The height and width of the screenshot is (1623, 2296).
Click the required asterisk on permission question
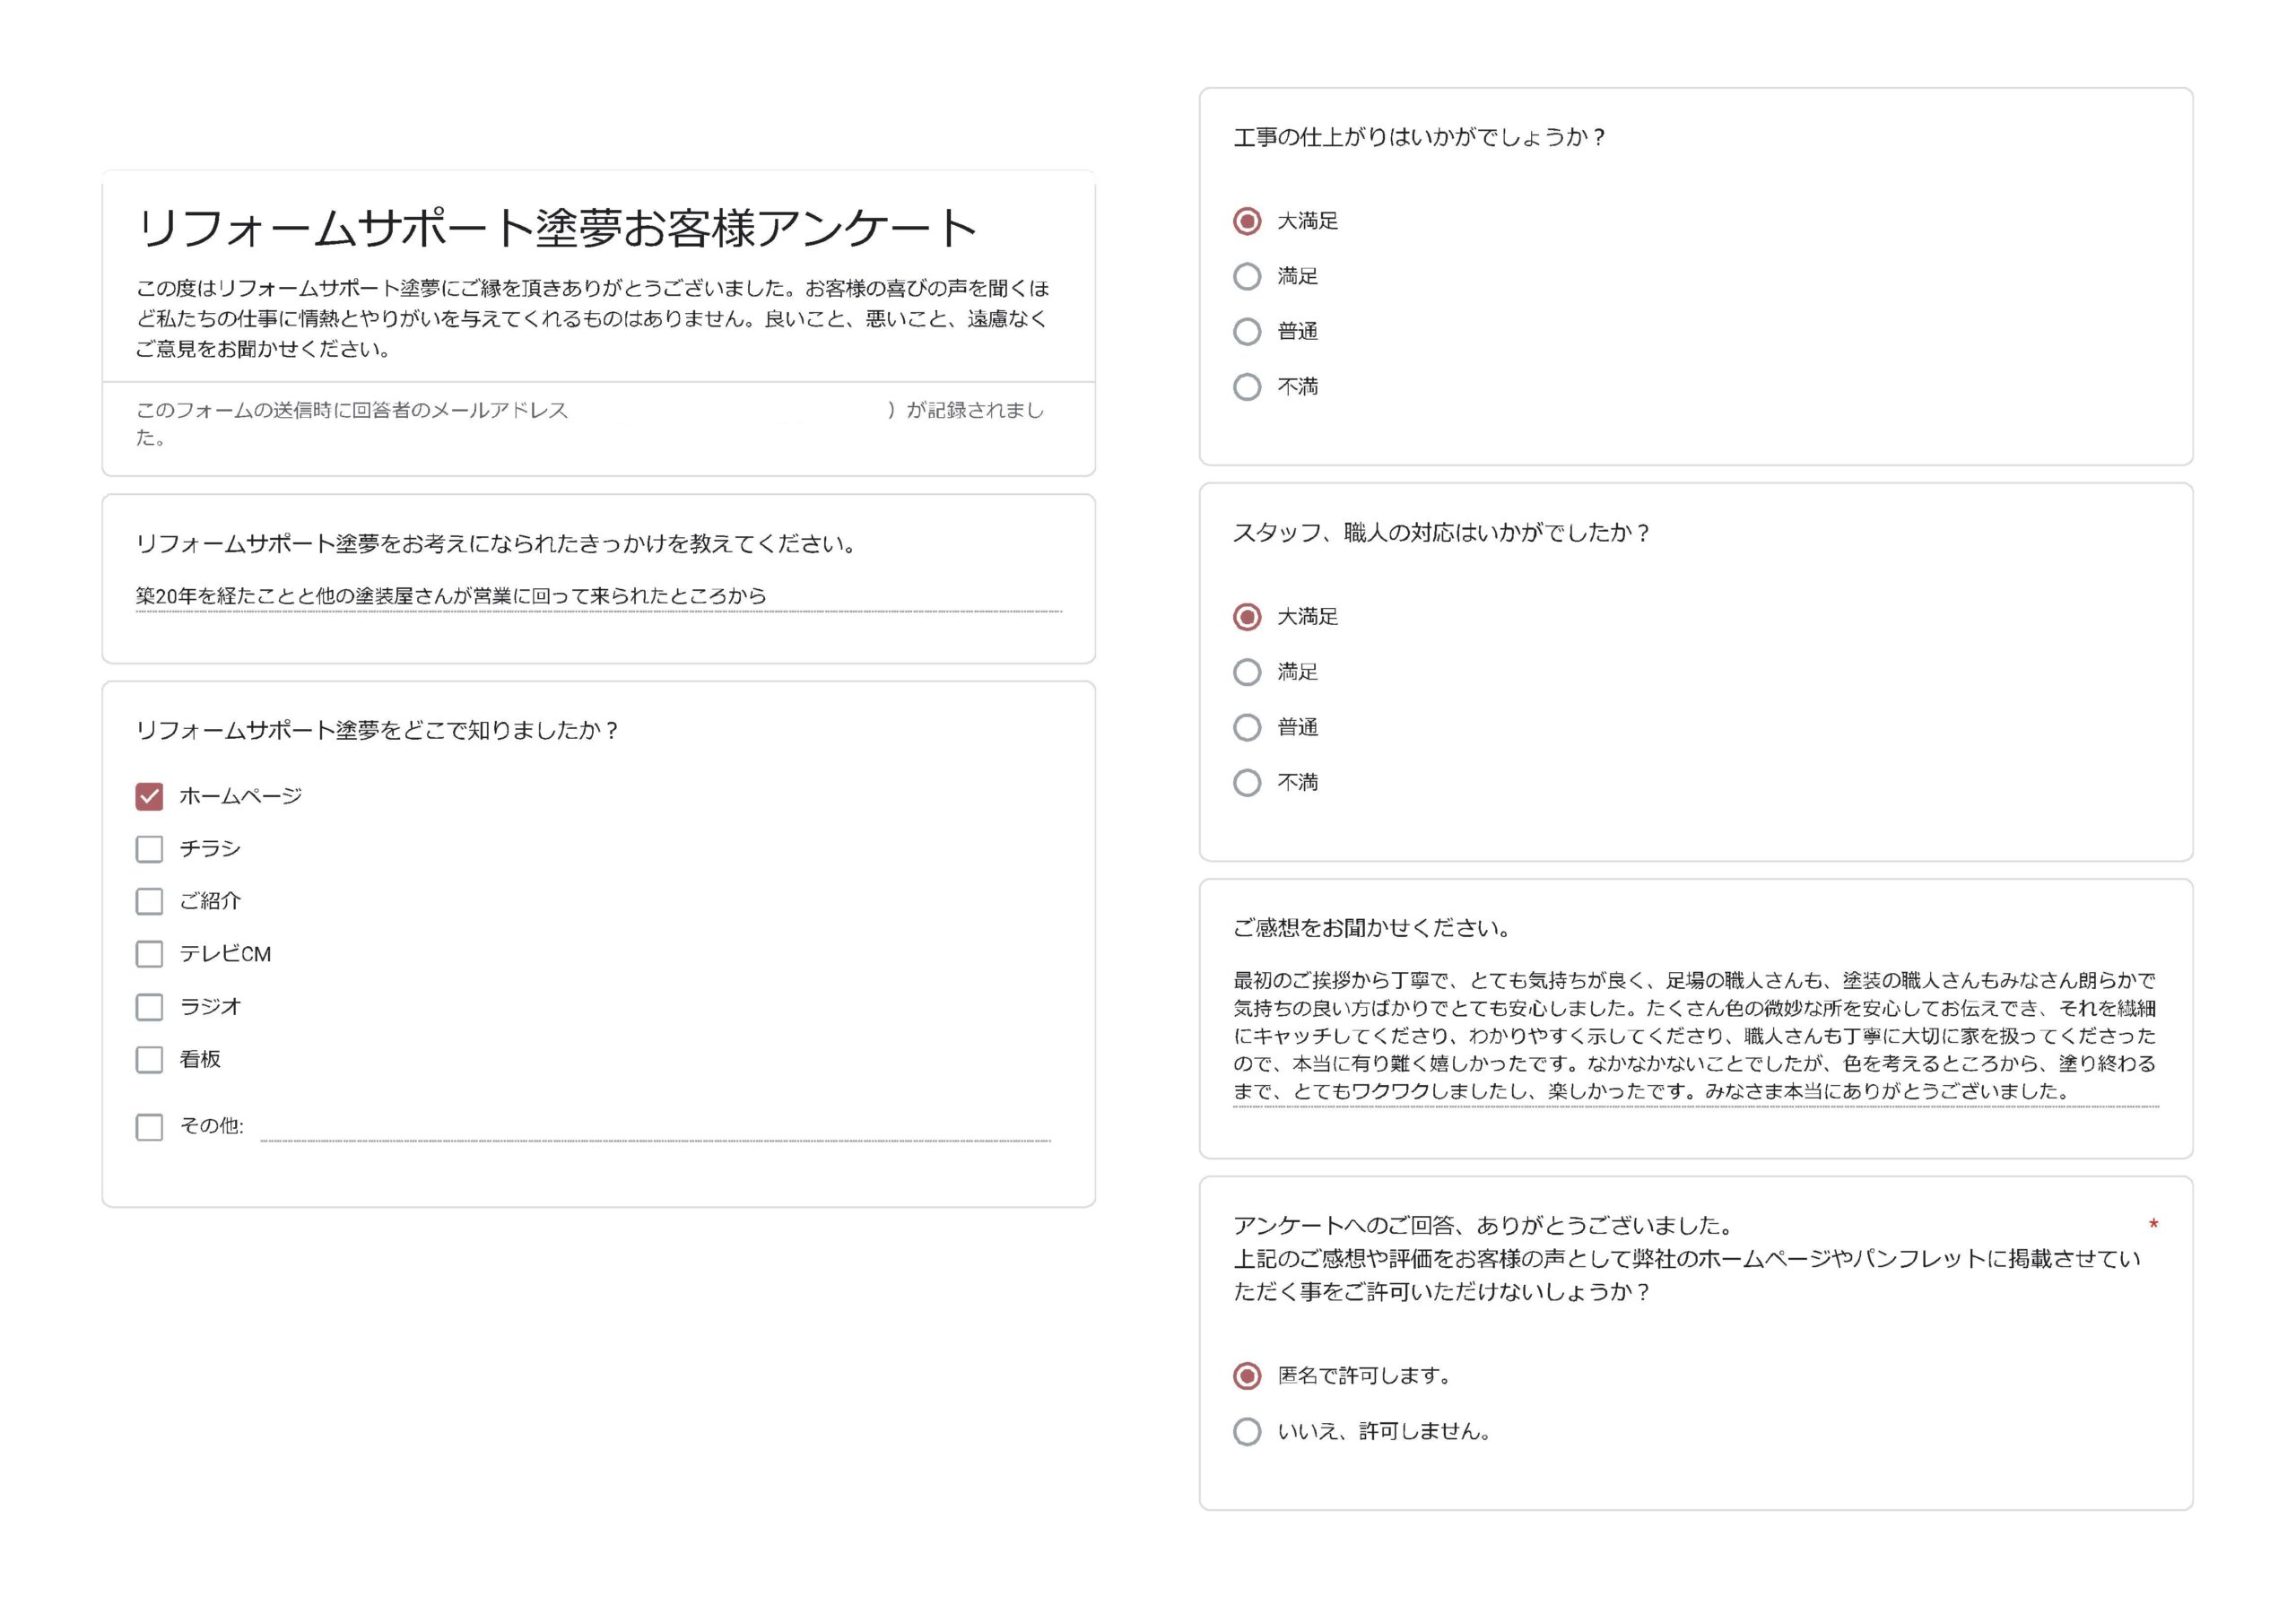coord(2153,1225)
